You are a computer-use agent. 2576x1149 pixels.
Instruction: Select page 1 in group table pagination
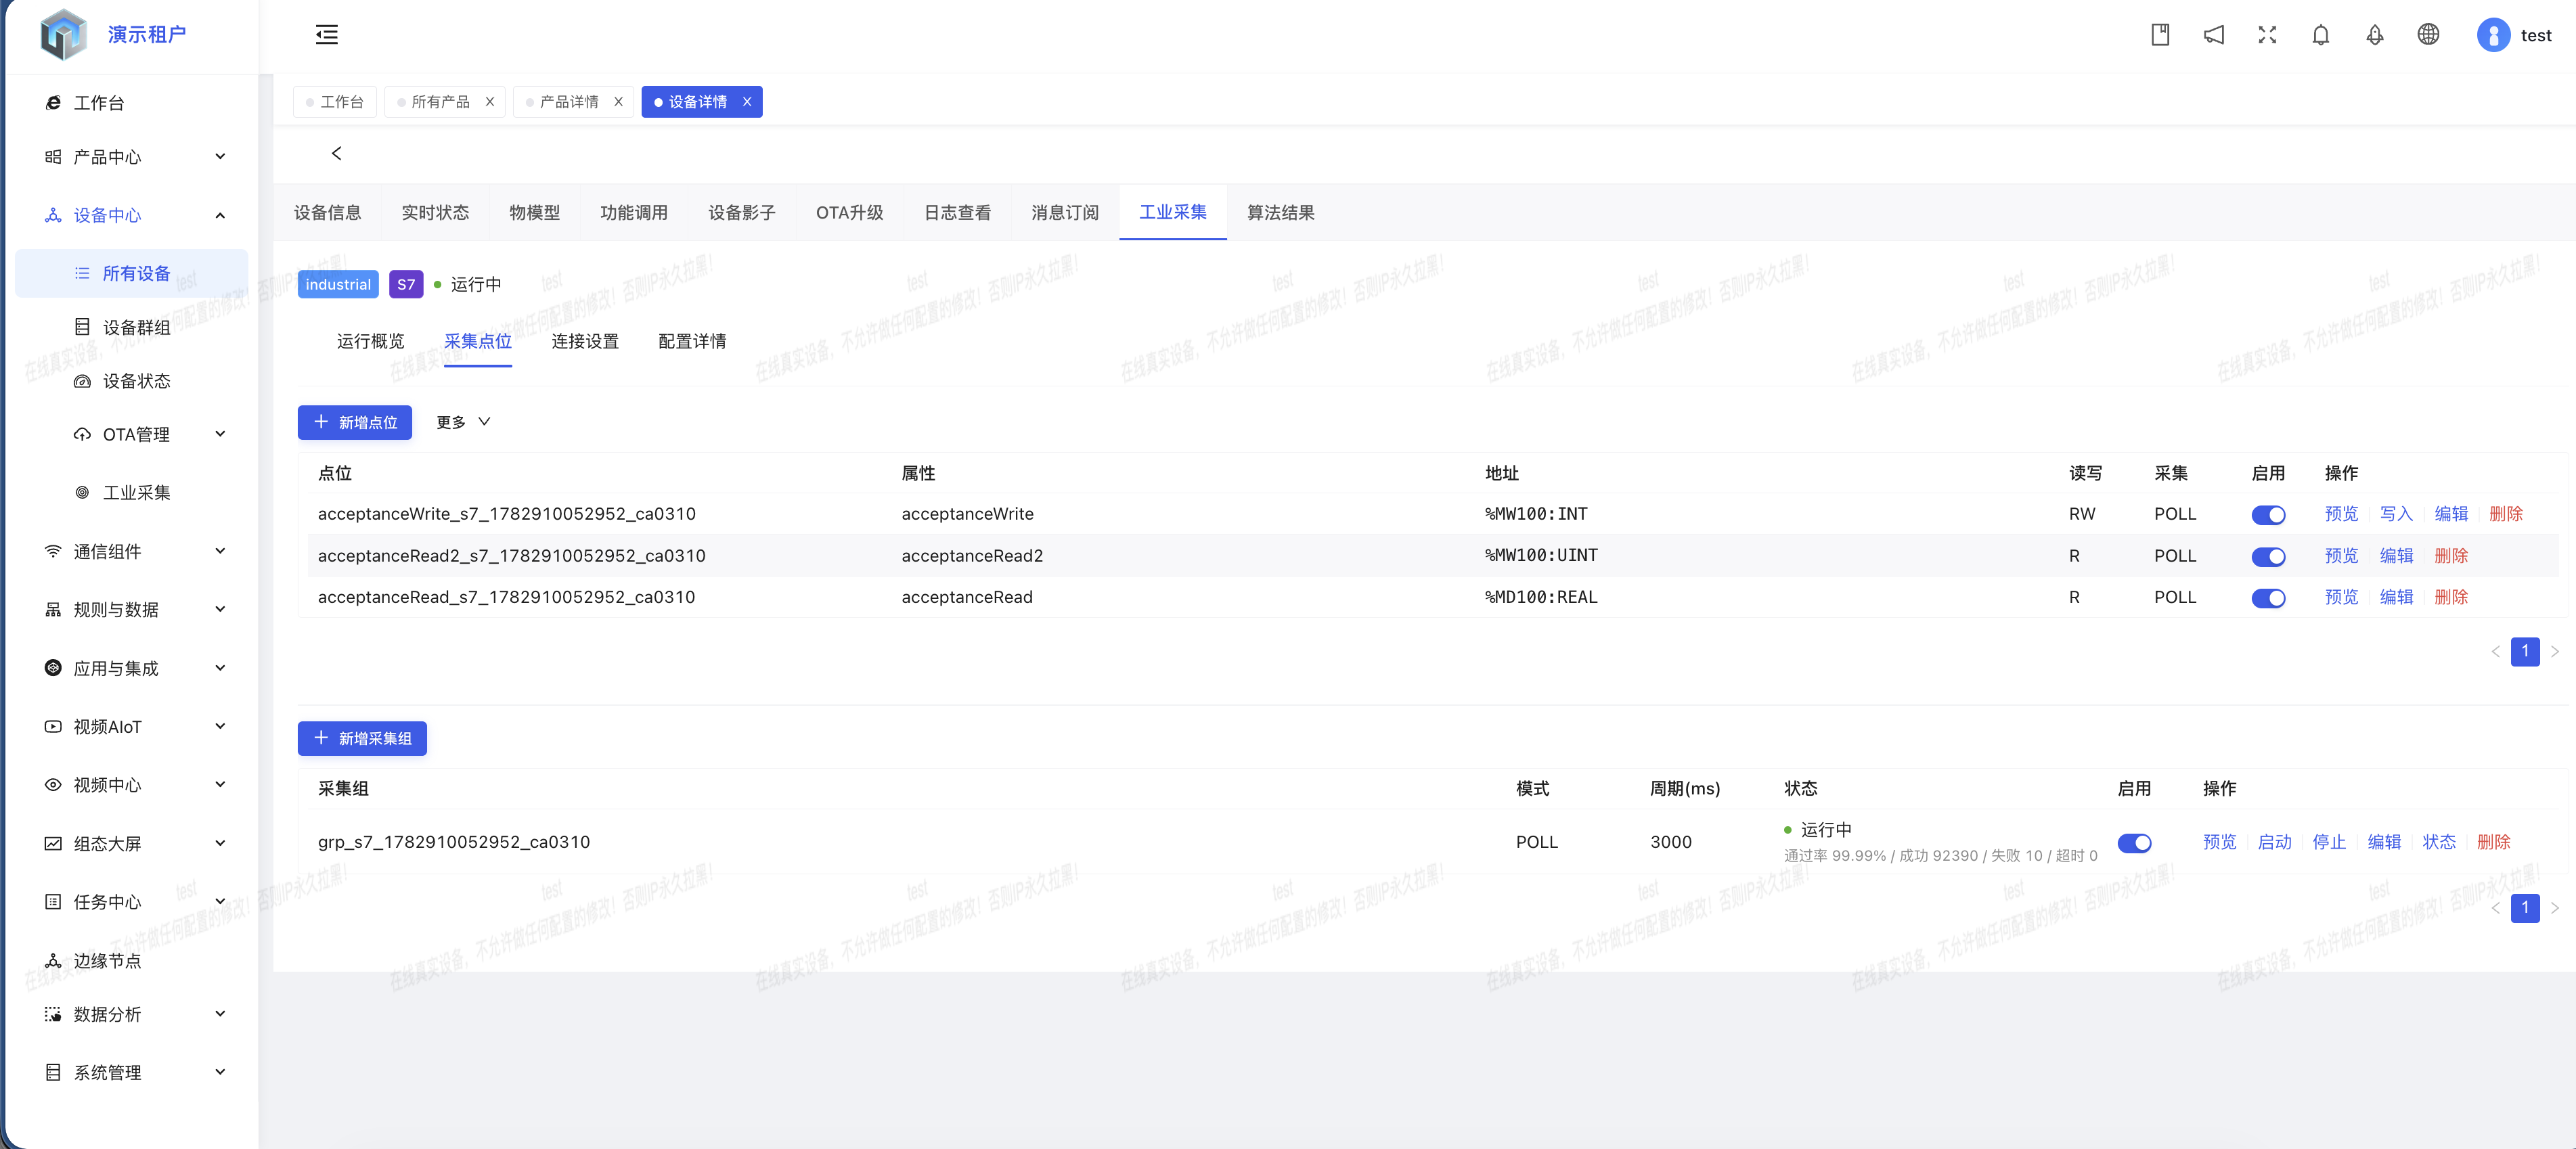point(2525,908)
